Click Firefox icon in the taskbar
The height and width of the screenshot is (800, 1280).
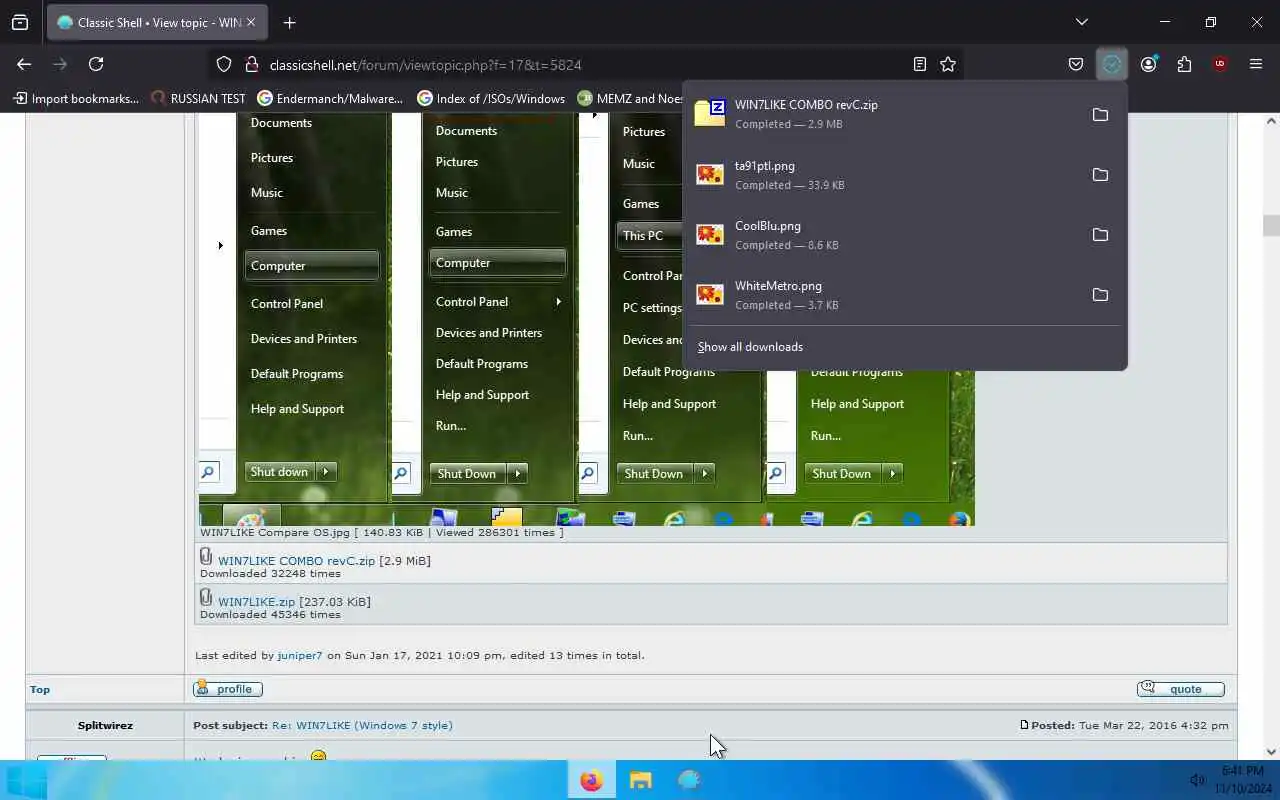point(592,780)
